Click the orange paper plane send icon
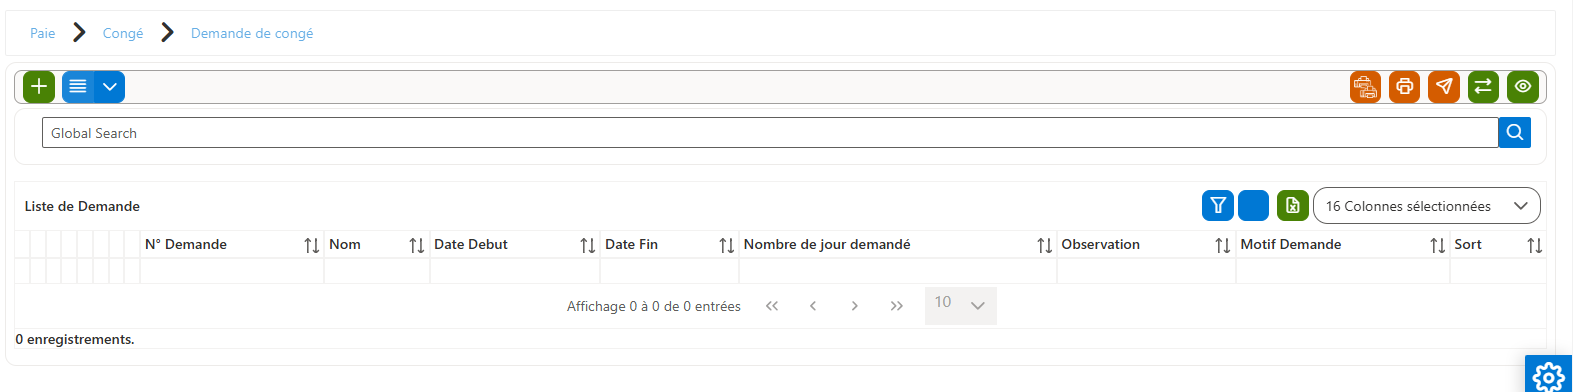This screenshot has height=392, width=1573. pyautogui.click(x=1444, y=87)
